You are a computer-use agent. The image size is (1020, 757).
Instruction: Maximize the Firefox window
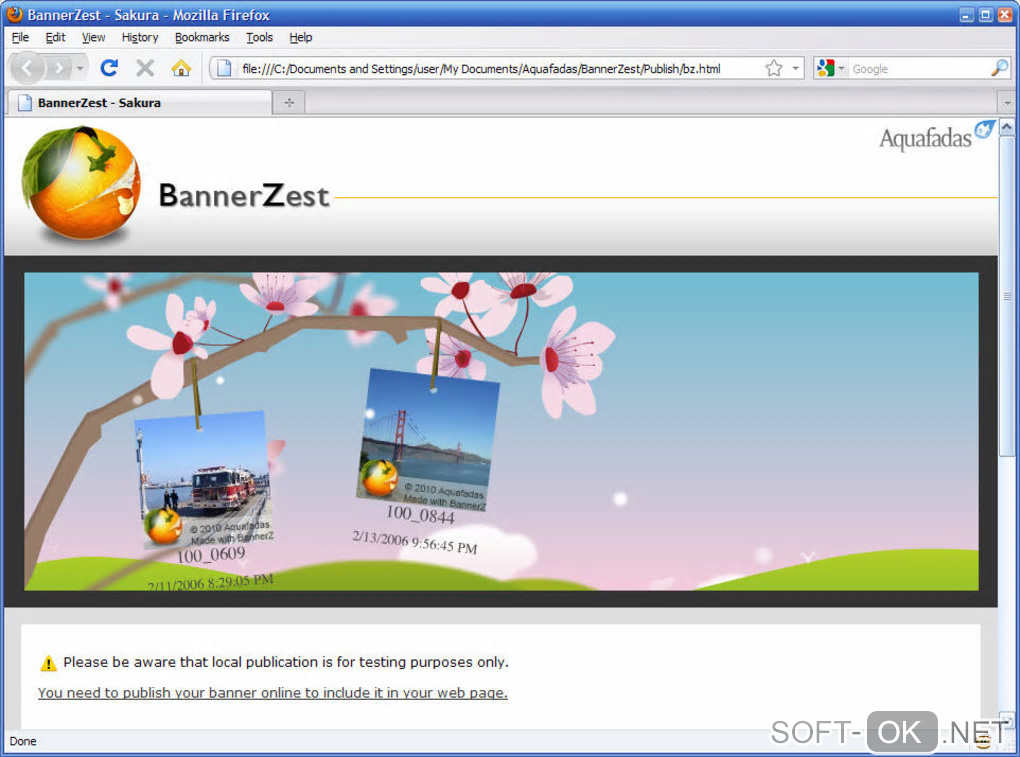986,14
